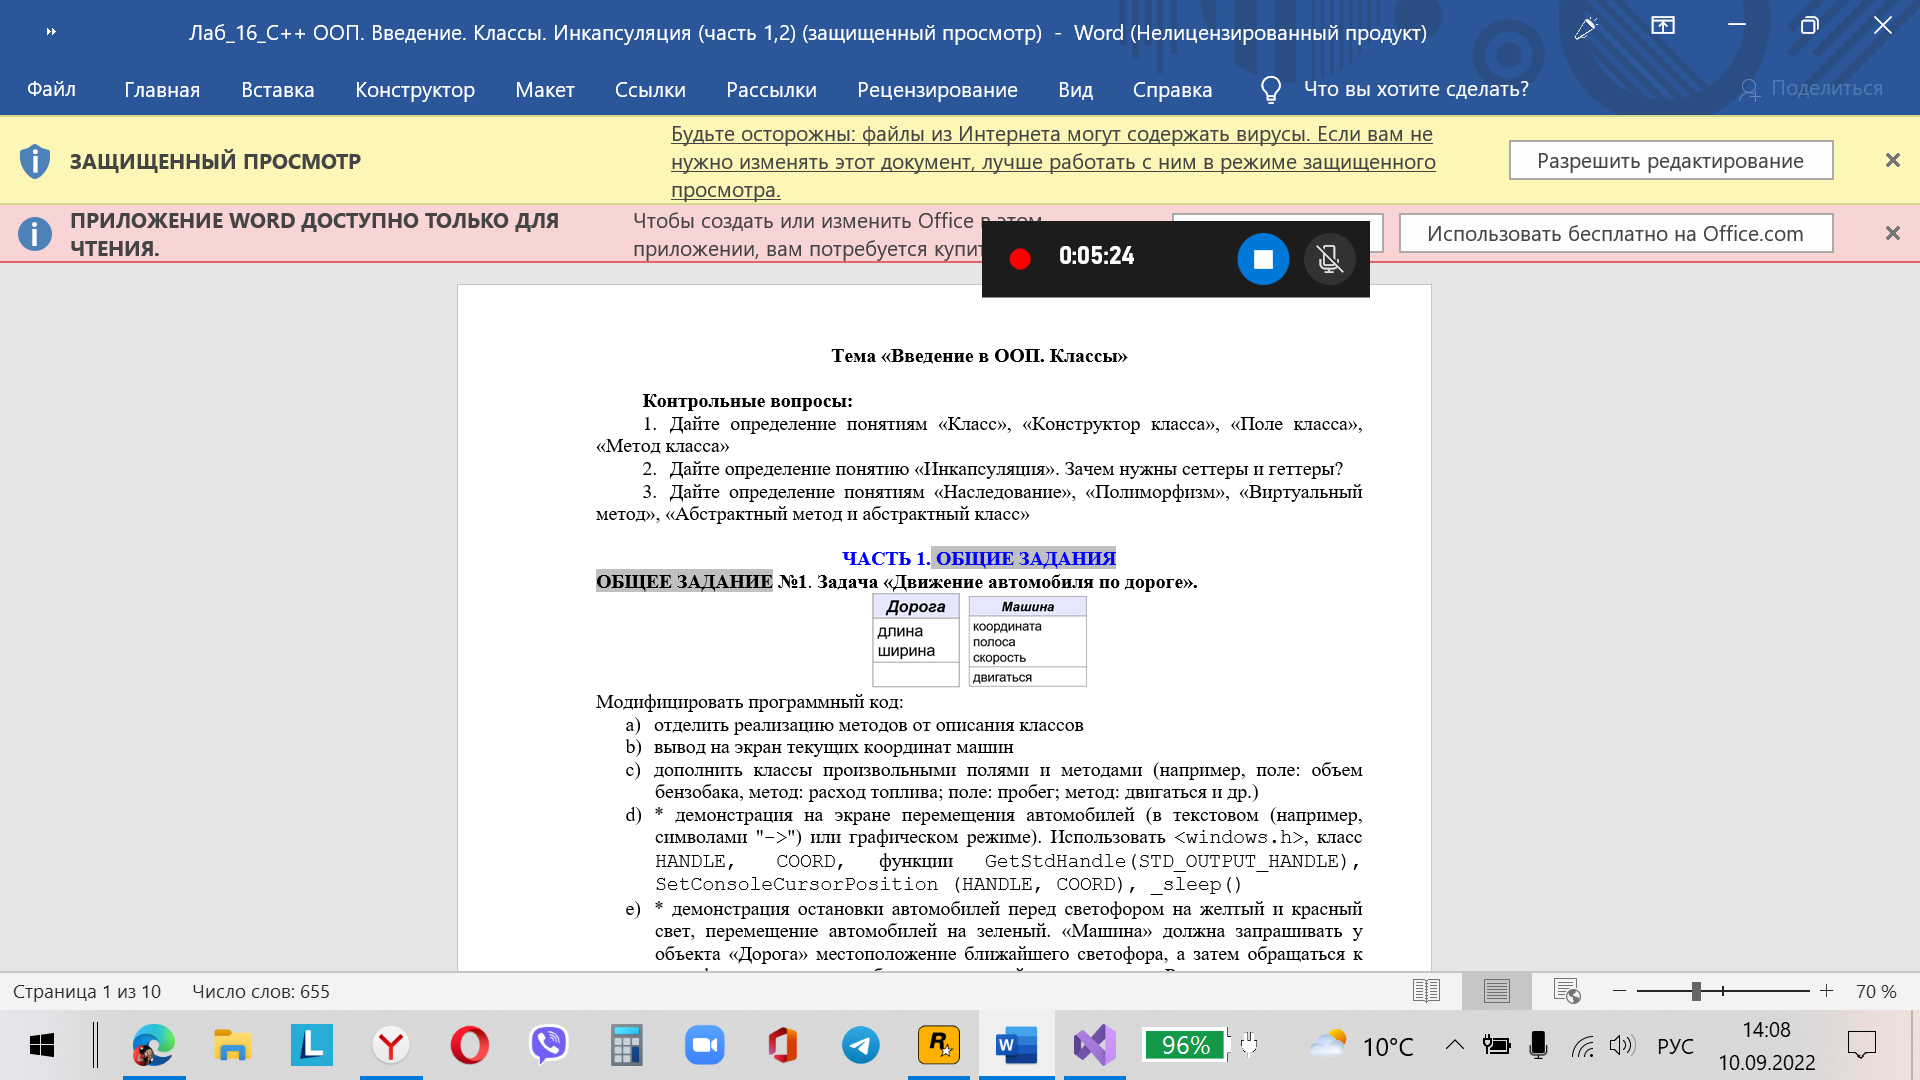The image size is (1920, 1080).
Task: Switch to the Вставка tab
Action: (277, 89)
